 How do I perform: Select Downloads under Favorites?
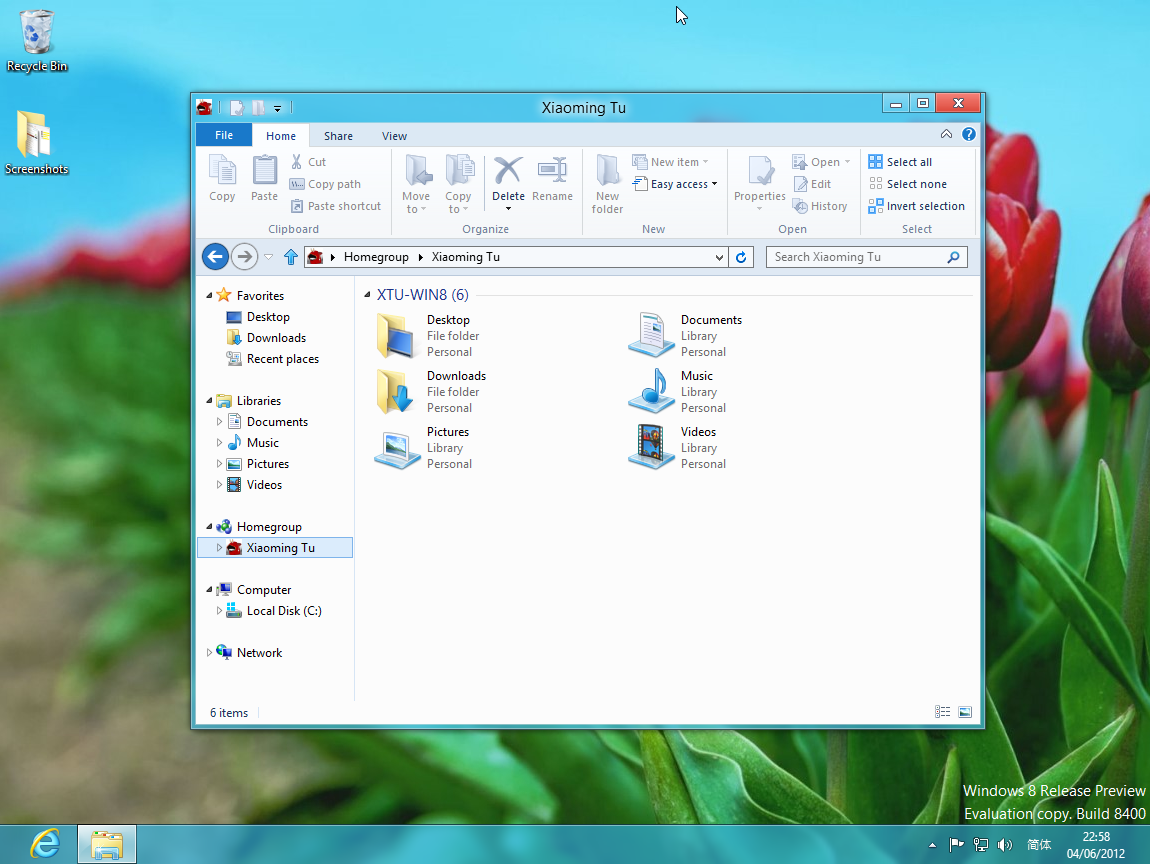266,338
